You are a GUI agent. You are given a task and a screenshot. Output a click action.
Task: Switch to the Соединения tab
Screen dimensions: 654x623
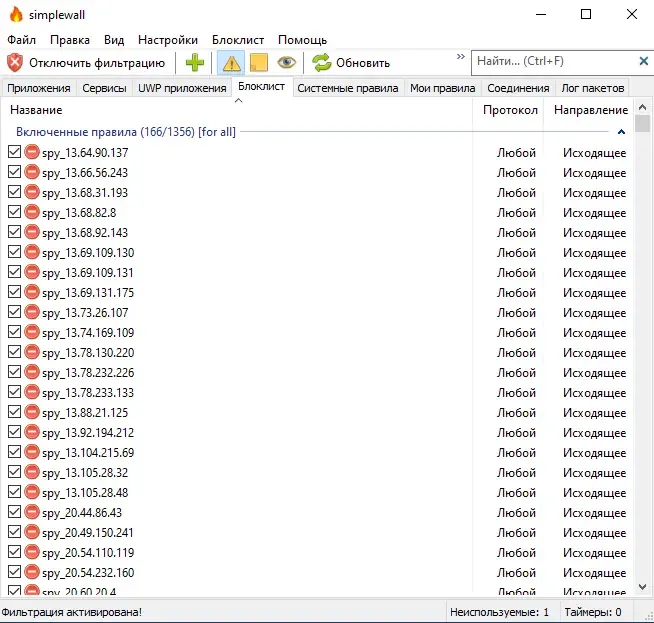pos(518,88)
